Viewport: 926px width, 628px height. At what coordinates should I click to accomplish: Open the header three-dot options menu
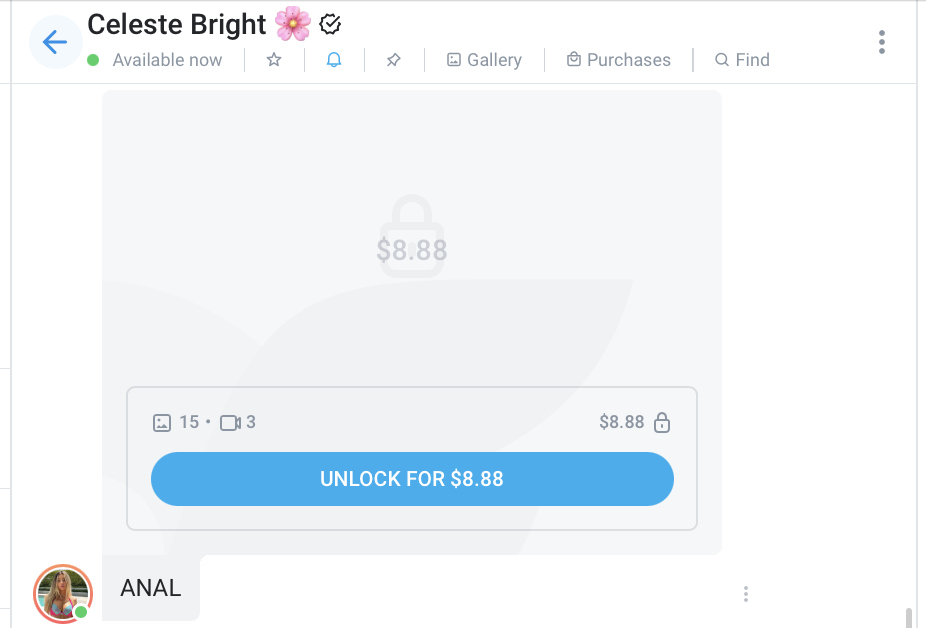tap(881, 42)
